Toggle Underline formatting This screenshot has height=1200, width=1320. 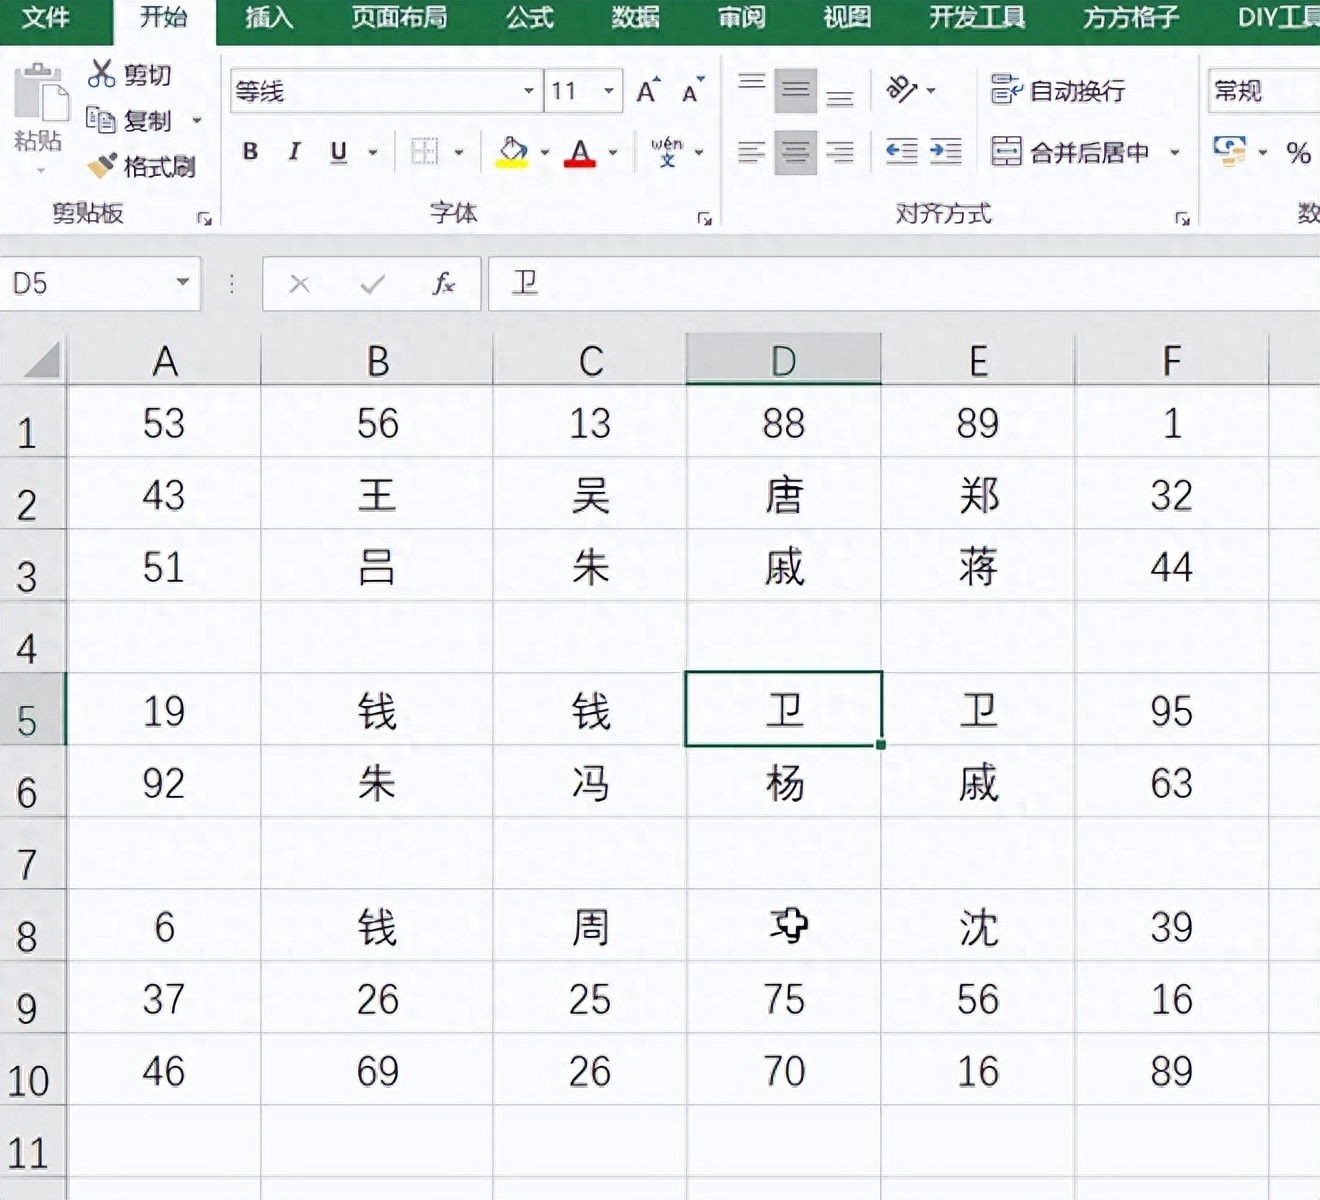[x=339, y=152]
